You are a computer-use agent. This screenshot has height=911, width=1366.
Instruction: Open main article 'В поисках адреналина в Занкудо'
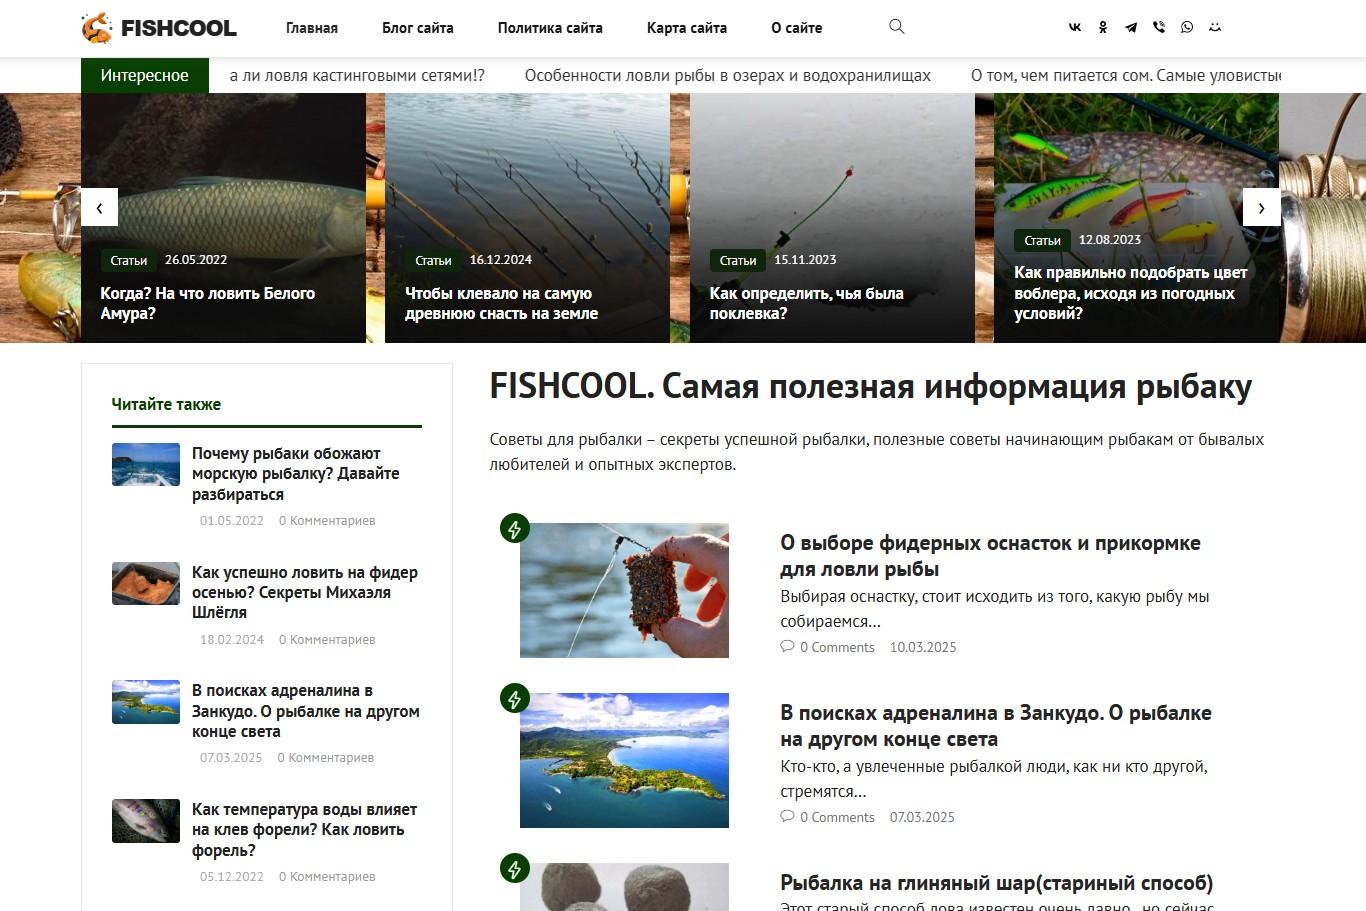[x=996, y=726]
